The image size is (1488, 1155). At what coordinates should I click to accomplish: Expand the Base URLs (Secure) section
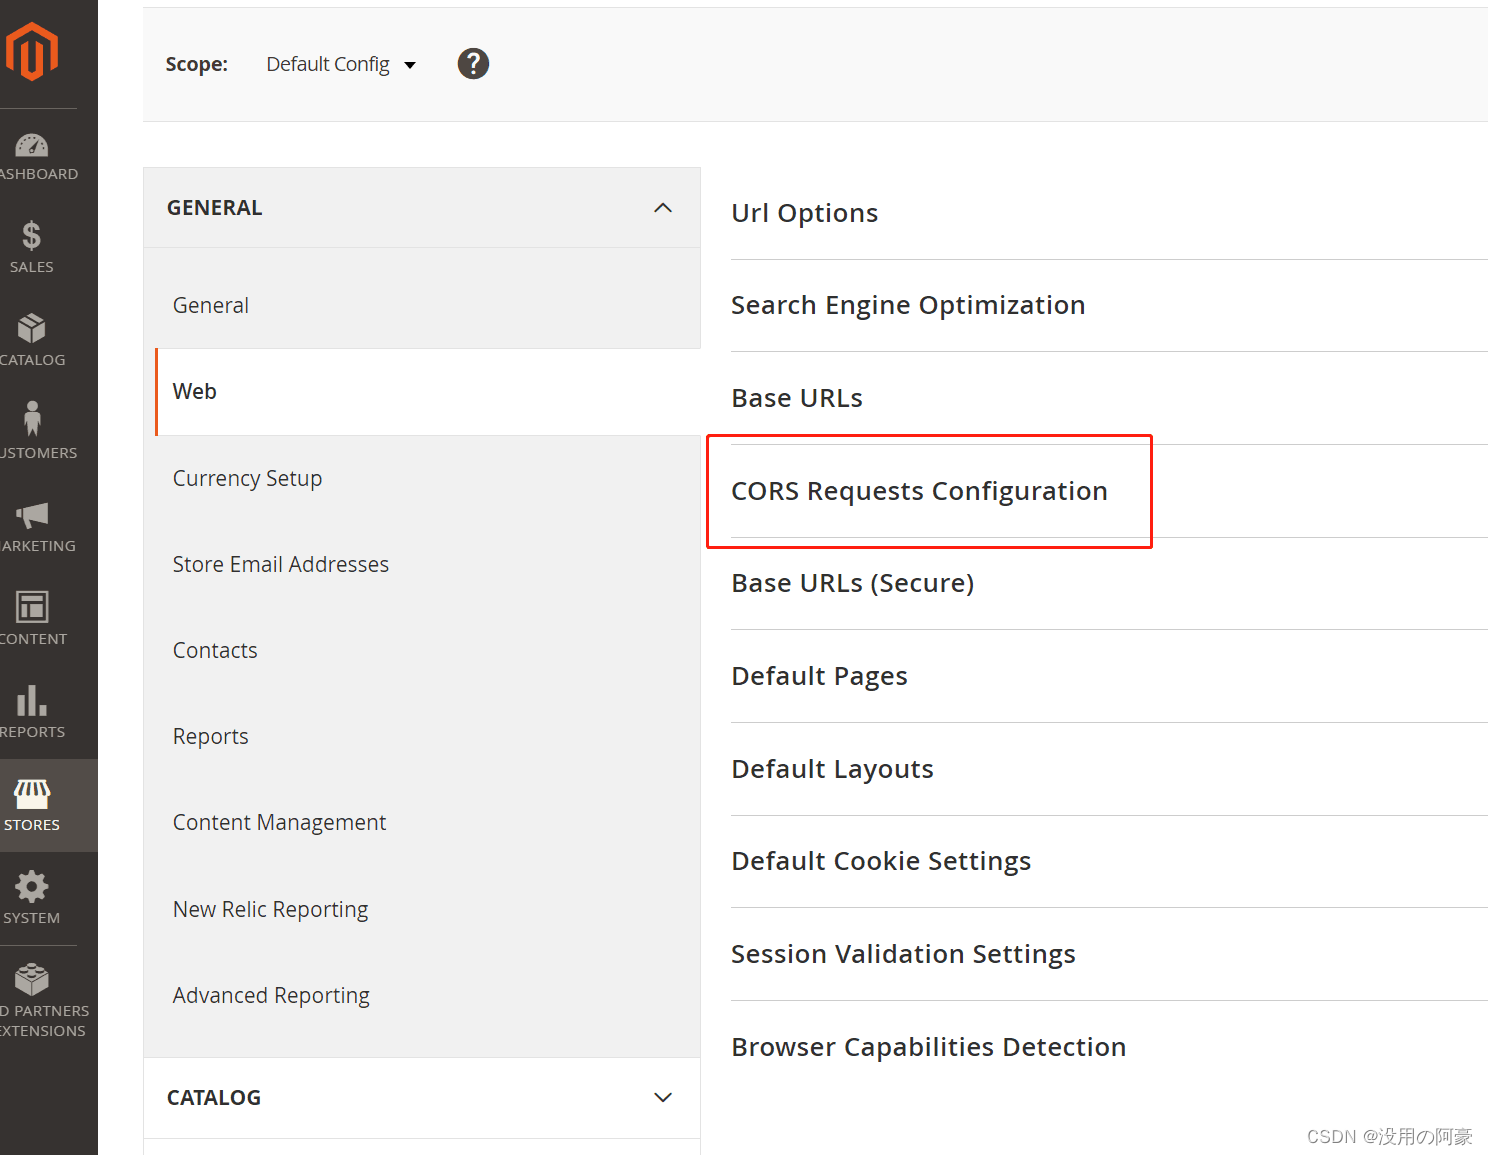(852, 583)
